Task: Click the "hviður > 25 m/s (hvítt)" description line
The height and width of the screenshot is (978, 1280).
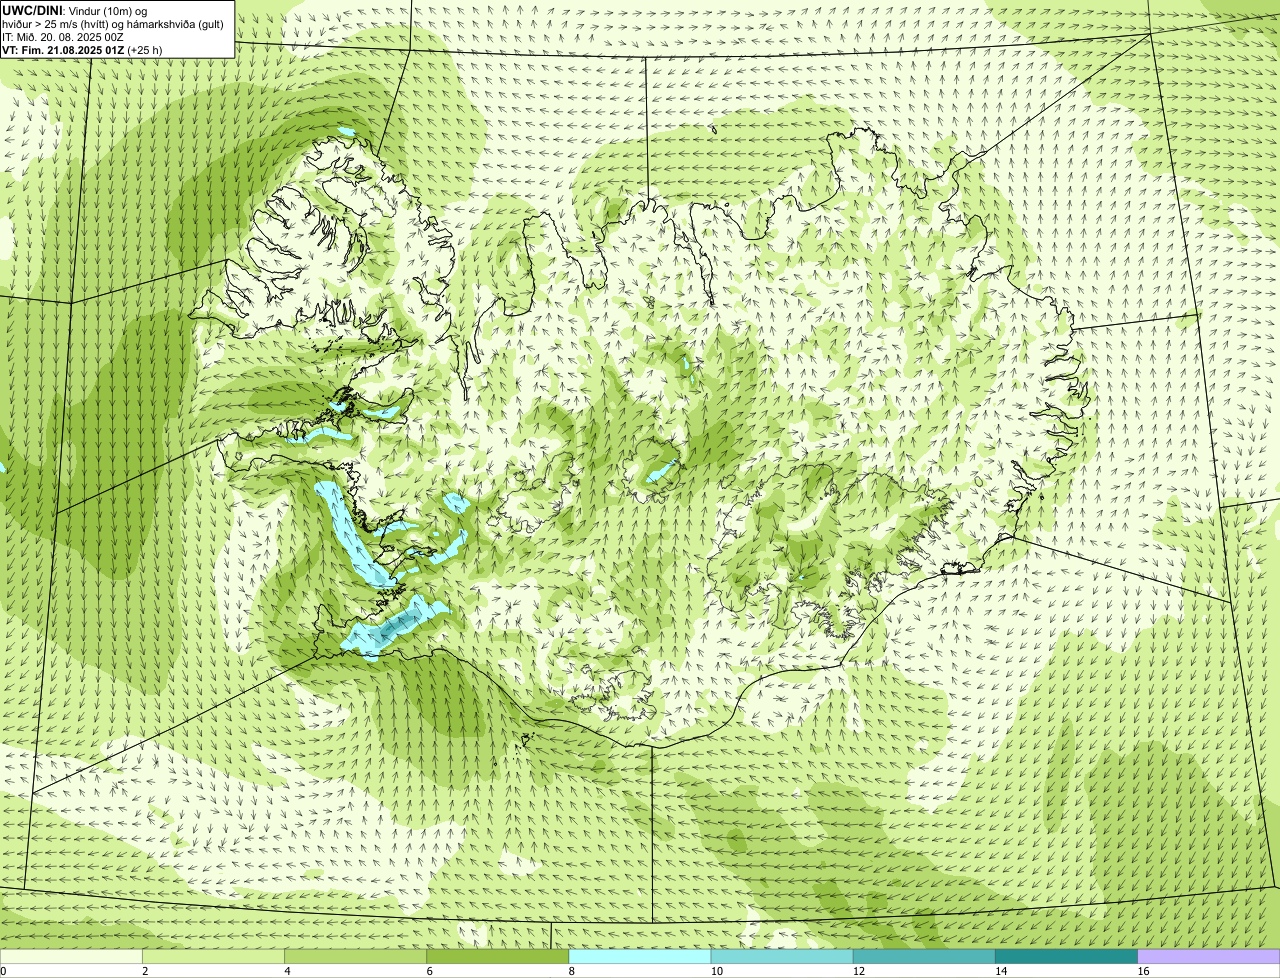Action: pyautogui.click(x=115, y=23)
